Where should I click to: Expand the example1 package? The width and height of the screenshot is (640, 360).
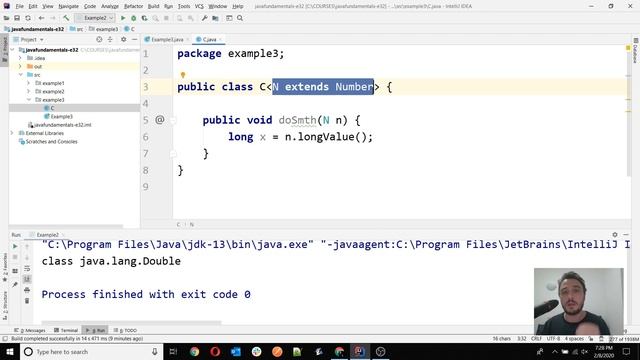pos(29,83)
